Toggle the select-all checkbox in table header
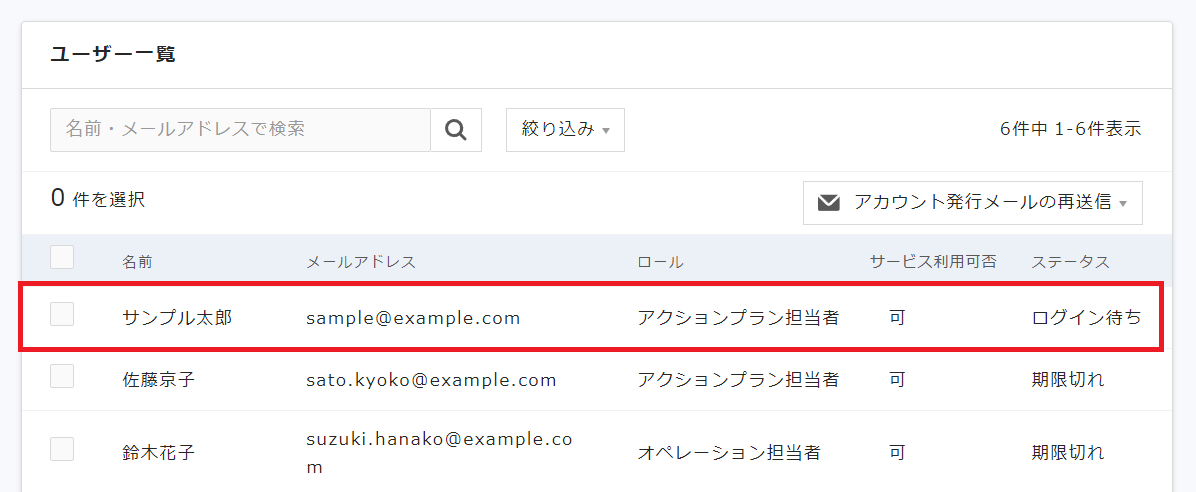 (x=62, y=257)
